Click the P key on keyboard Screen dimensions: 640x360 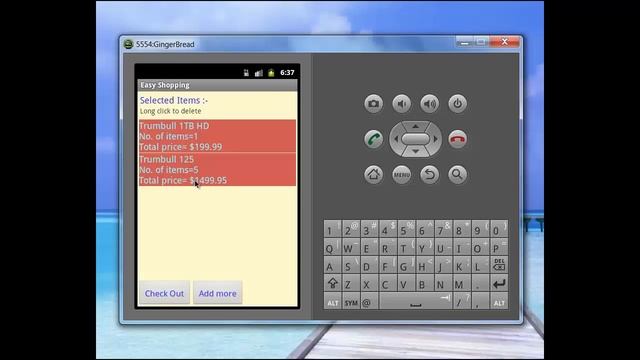tap(499, 247)
